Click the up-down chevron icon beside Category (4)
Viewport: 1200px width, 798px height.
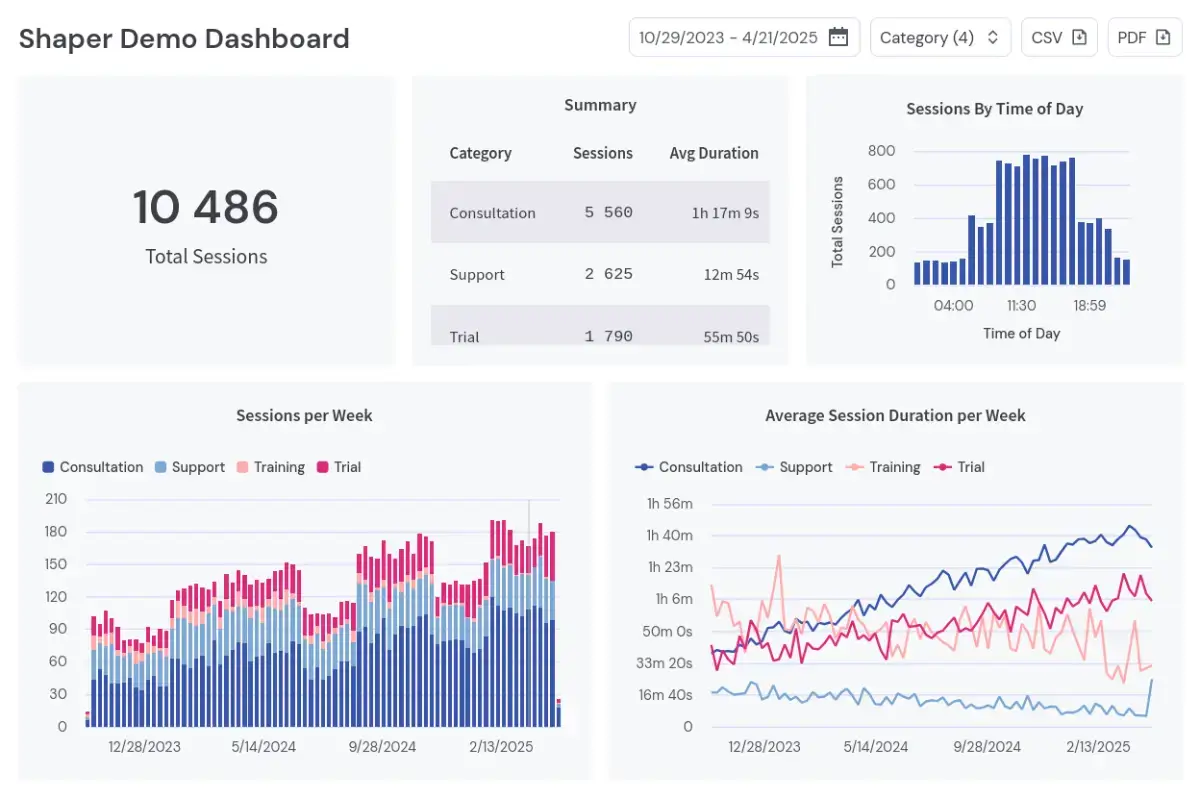[992, 37]
